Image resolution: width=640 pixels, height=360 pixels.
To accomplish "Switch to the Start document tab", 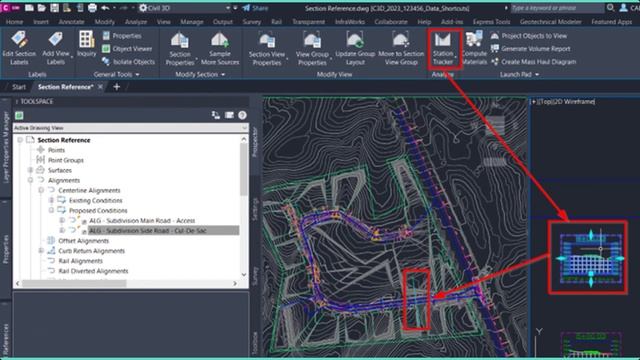I will click(x=19, y=87).
